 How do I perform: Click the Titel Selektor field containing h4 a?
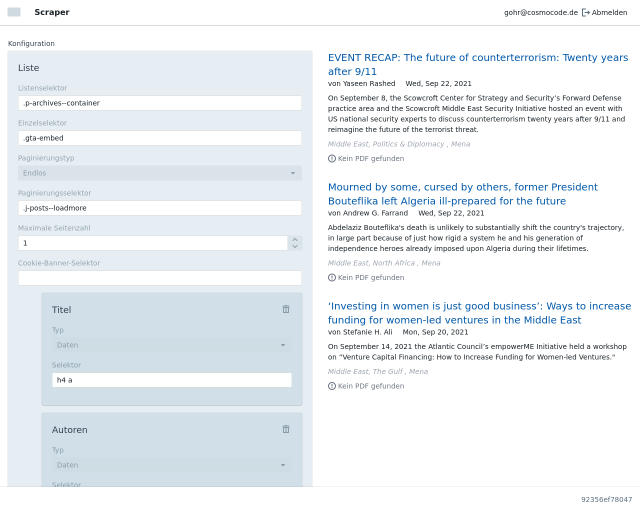[171, 380]
